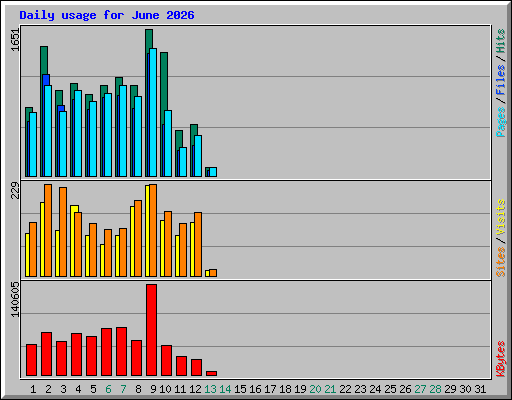512x400 pixels.
Task: Select the red KBytes bar for day 7
Action: click(x=121, y=352)
